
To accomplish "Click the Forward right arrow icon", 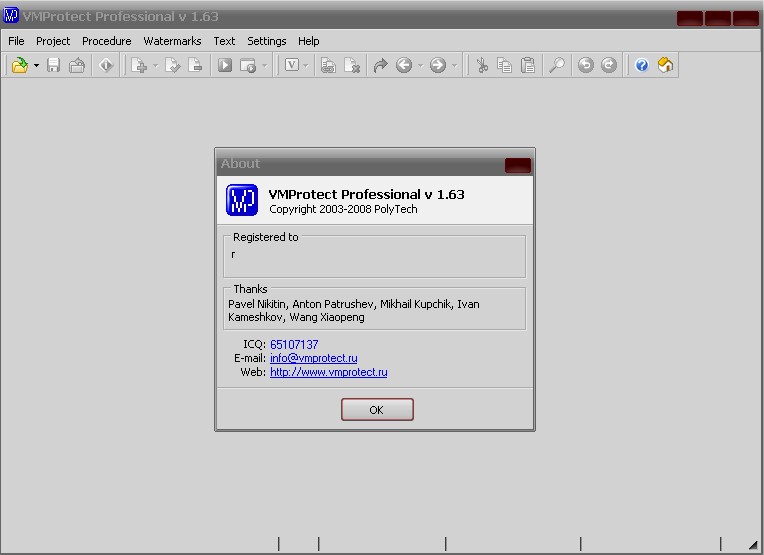I will point(438,65).
